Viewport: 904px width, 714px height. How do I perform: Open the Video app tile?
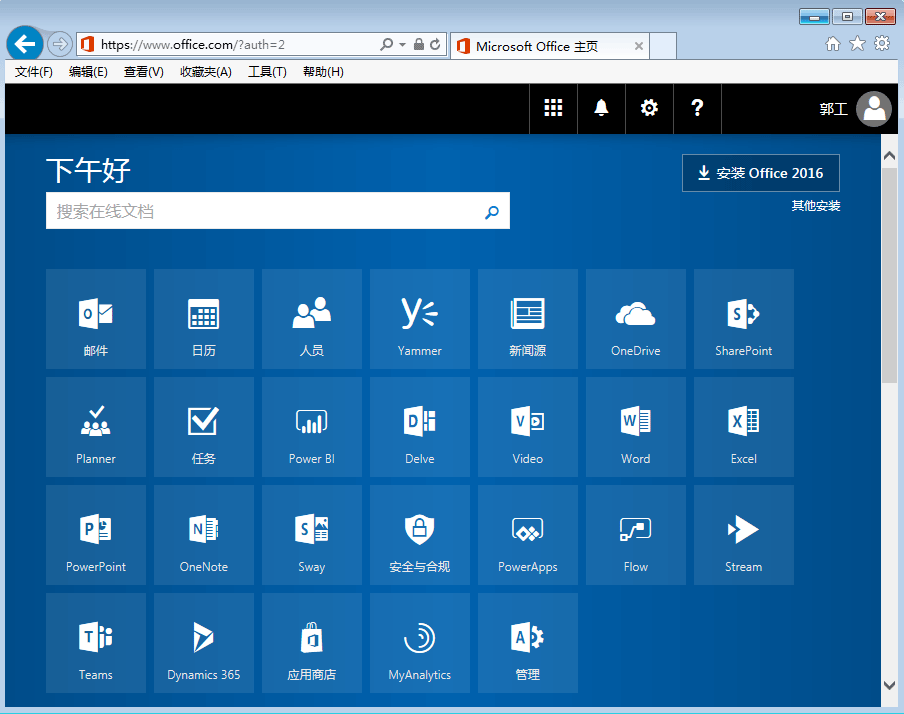coord(528,427)
